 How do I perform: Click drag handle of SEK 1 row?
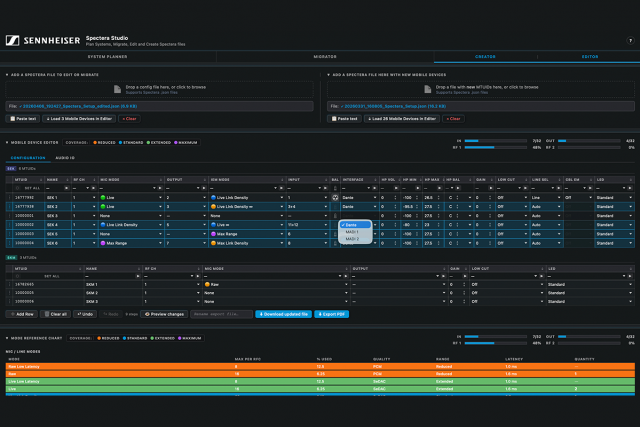pos(9,198)
